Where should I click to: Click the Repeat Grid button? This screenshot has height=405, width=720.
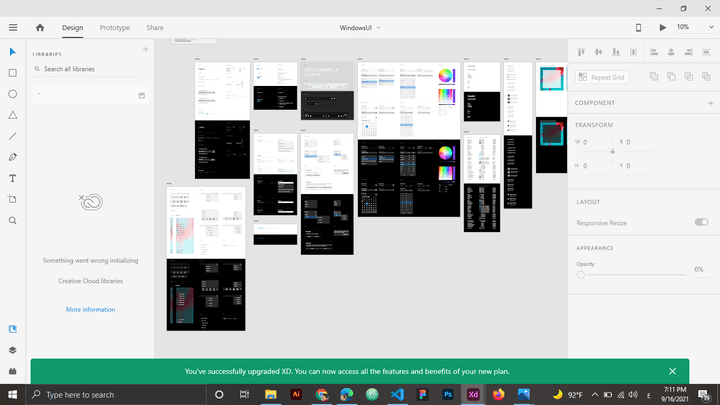coord(602,77)
